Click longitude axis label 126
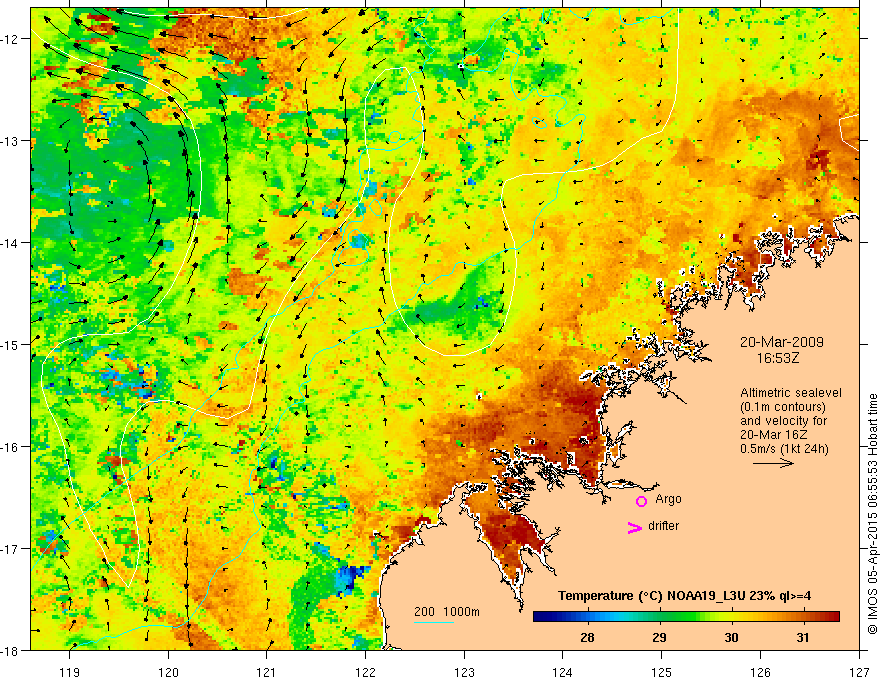Screen dimensions: 880x680 760,672
